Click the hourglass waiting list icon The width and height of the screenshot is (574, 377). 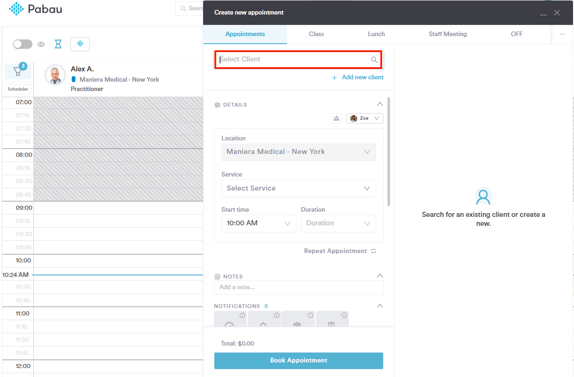coord(58,44)
